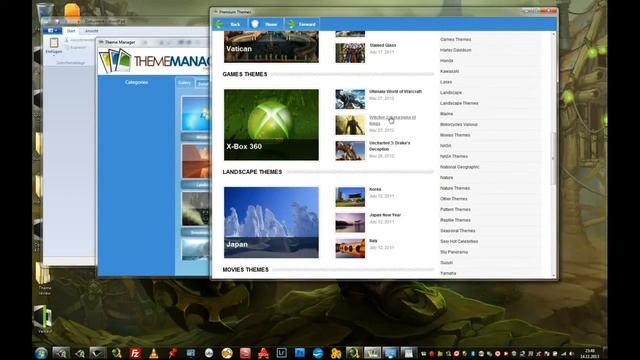Open the Stained Glass theme link

tap(382, 45)
